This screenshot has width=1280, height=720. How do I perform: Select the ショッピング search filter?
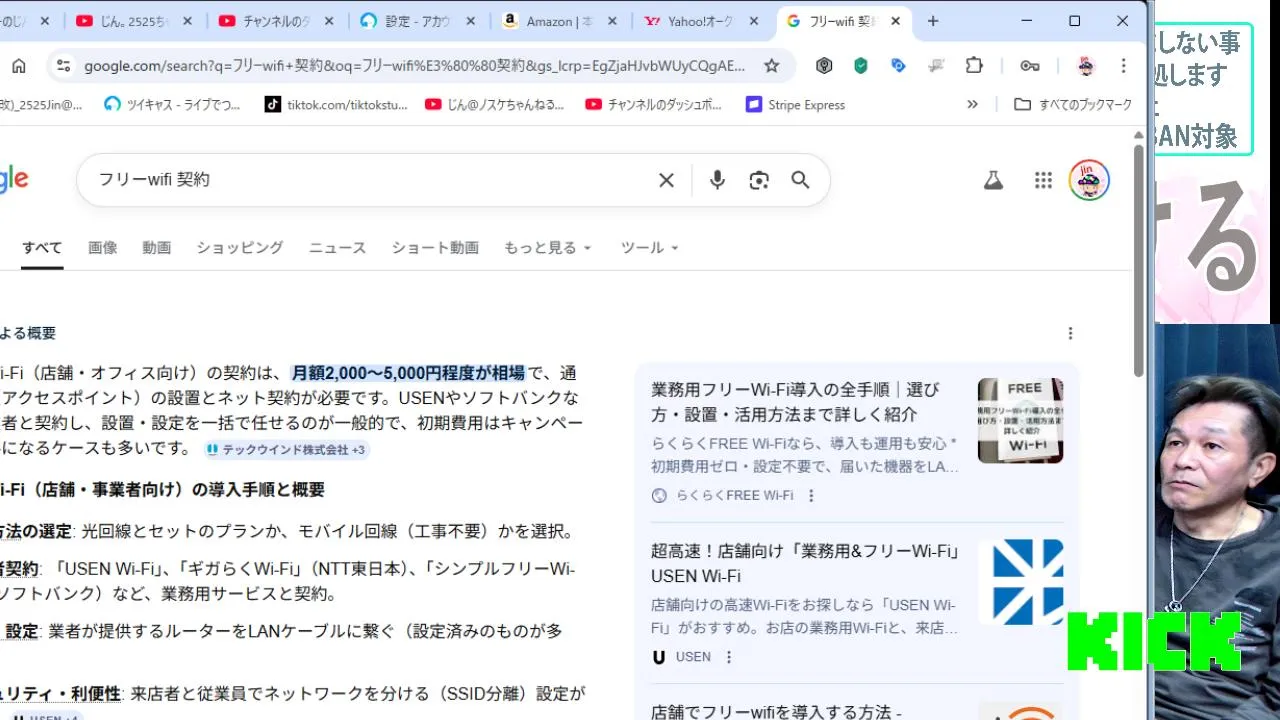coord(239,247)
